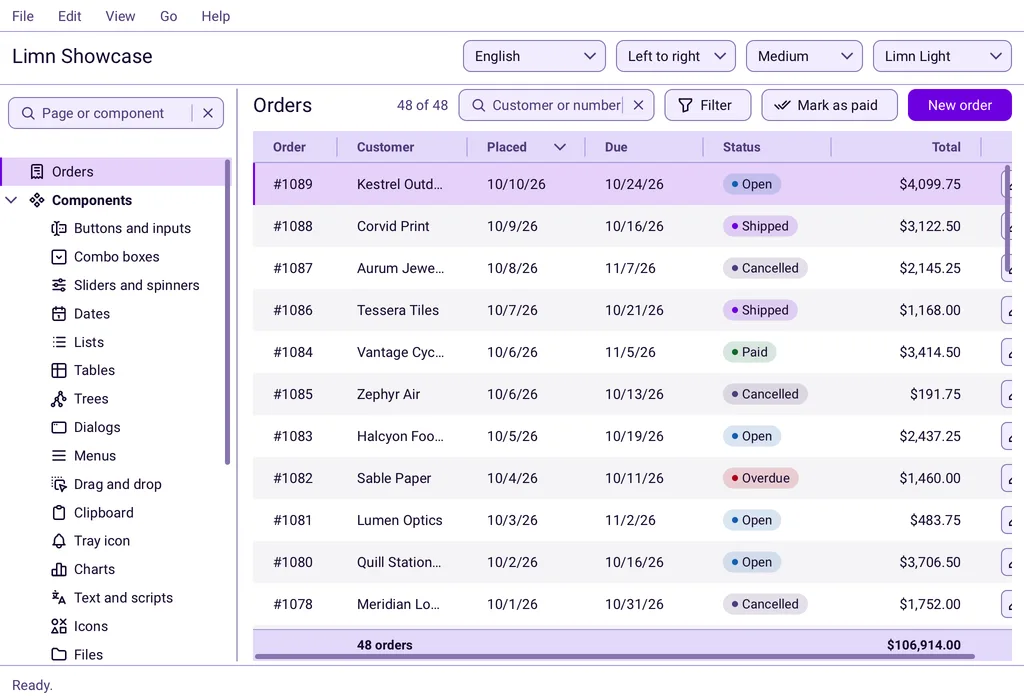Click the Drag and drop icon
This screenshot has width=1024, height=700.
[x=59, y=485]
